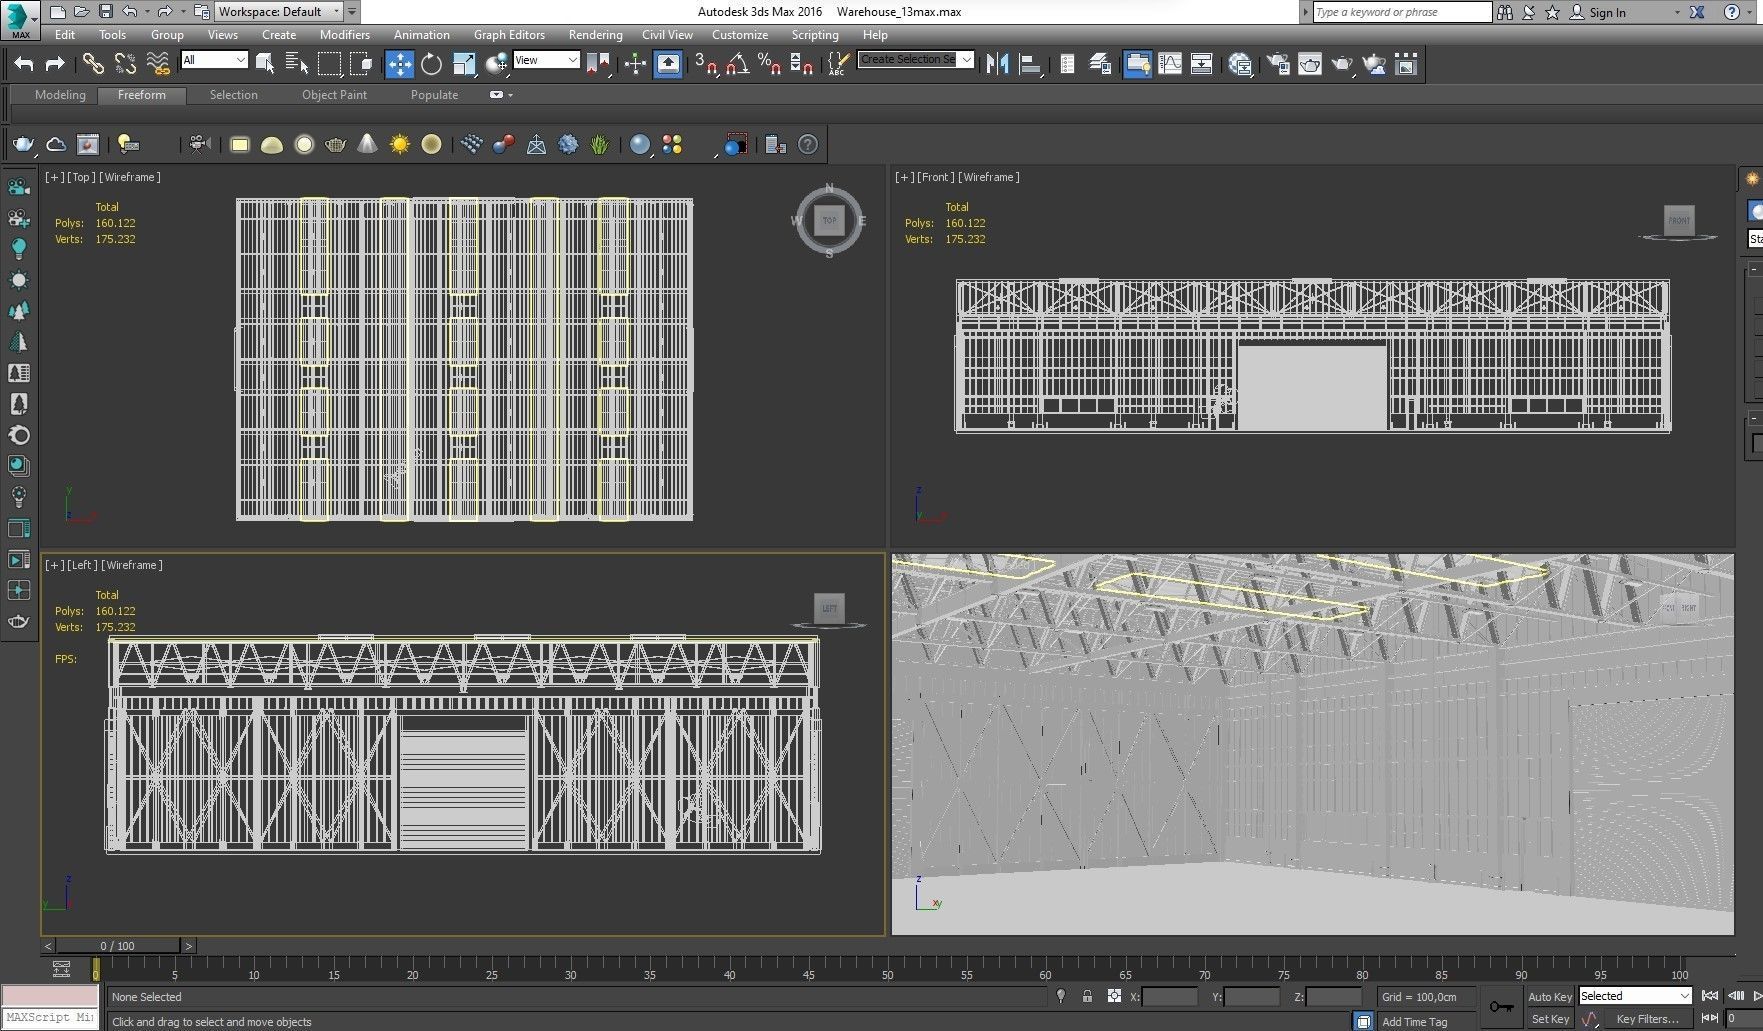1763x1031 pixels.
Task: Open the Material Editor checkered sphere icon
Action: coord(1240,64)
